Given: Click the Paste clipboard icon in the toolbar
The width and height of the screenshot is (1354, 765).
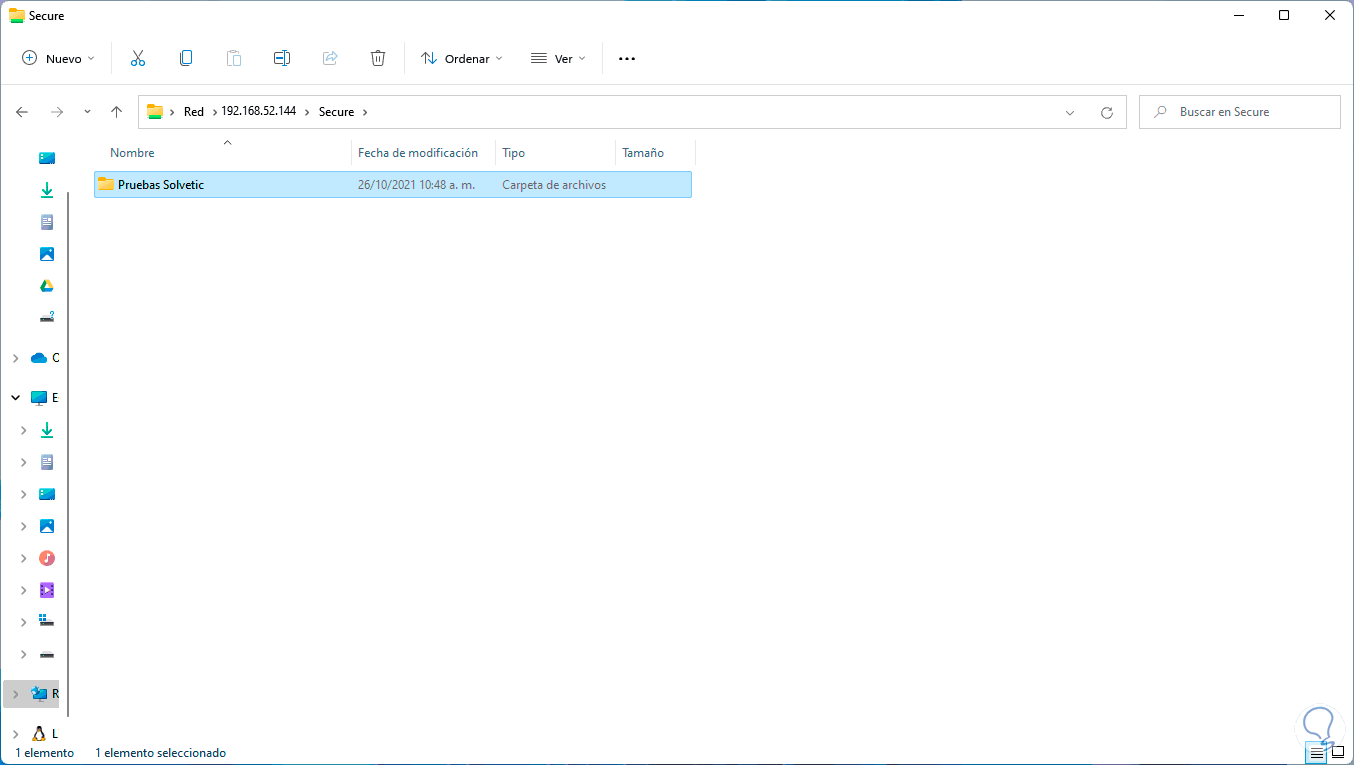Looking at the screenshot, I should (234, 58).
